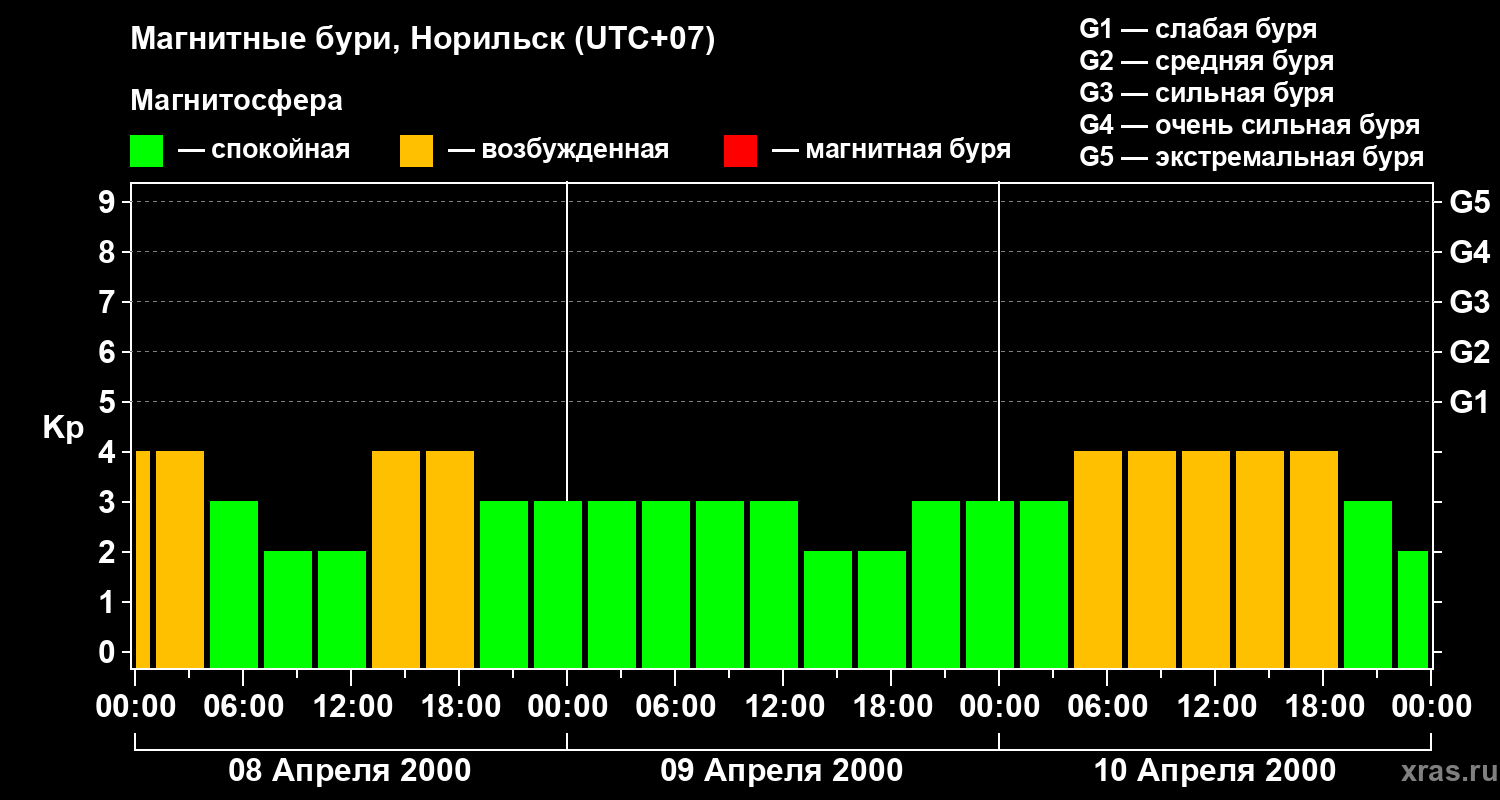Click the 12:00 time label for 08 April
The image size is (1500, 800).
(351, 706)
